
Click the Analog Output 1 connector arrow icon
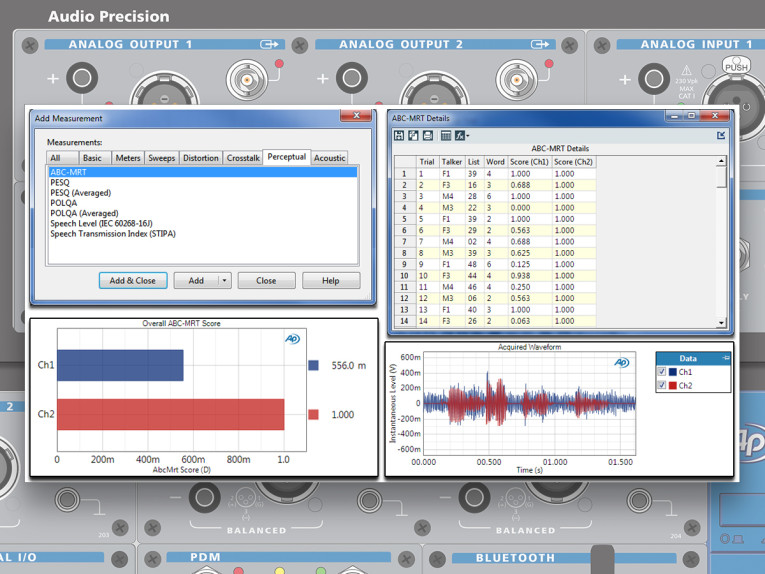pos(269,44)
